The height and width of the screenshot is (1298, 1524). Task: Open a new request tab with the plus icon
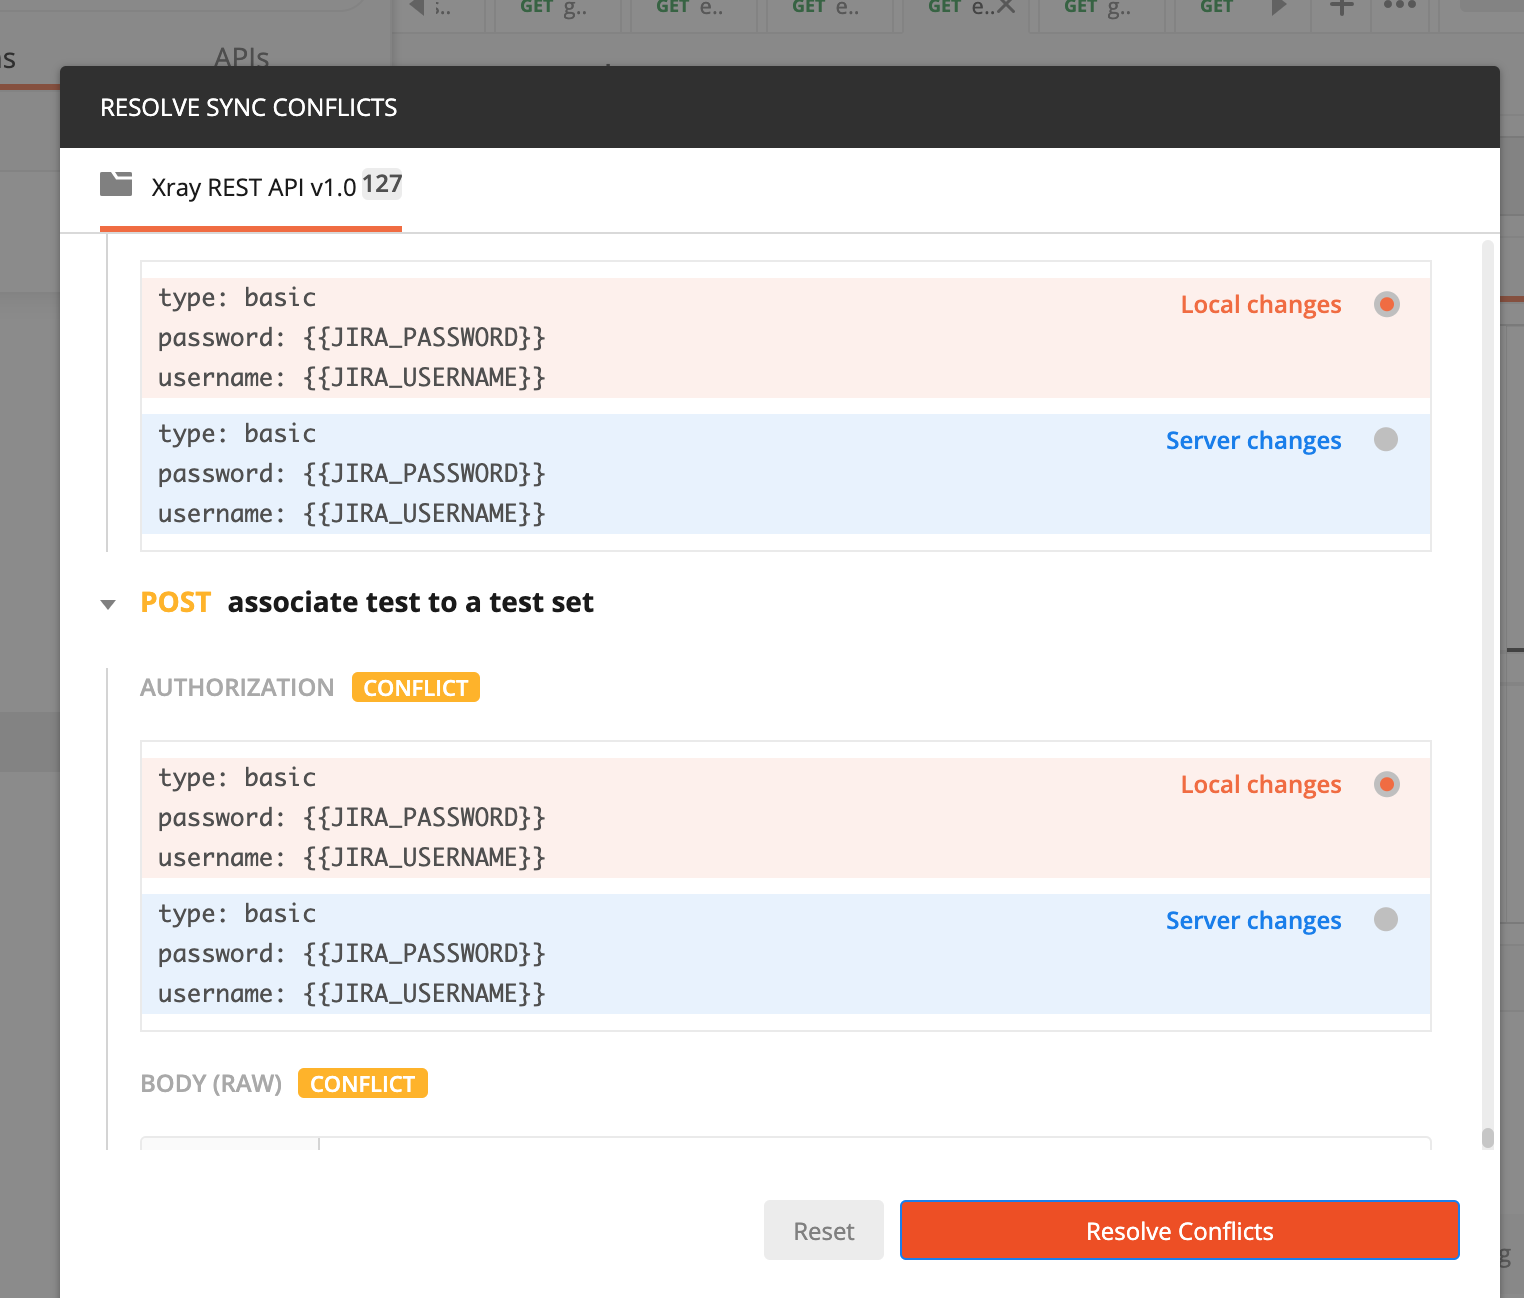[x=1340, y=7]
